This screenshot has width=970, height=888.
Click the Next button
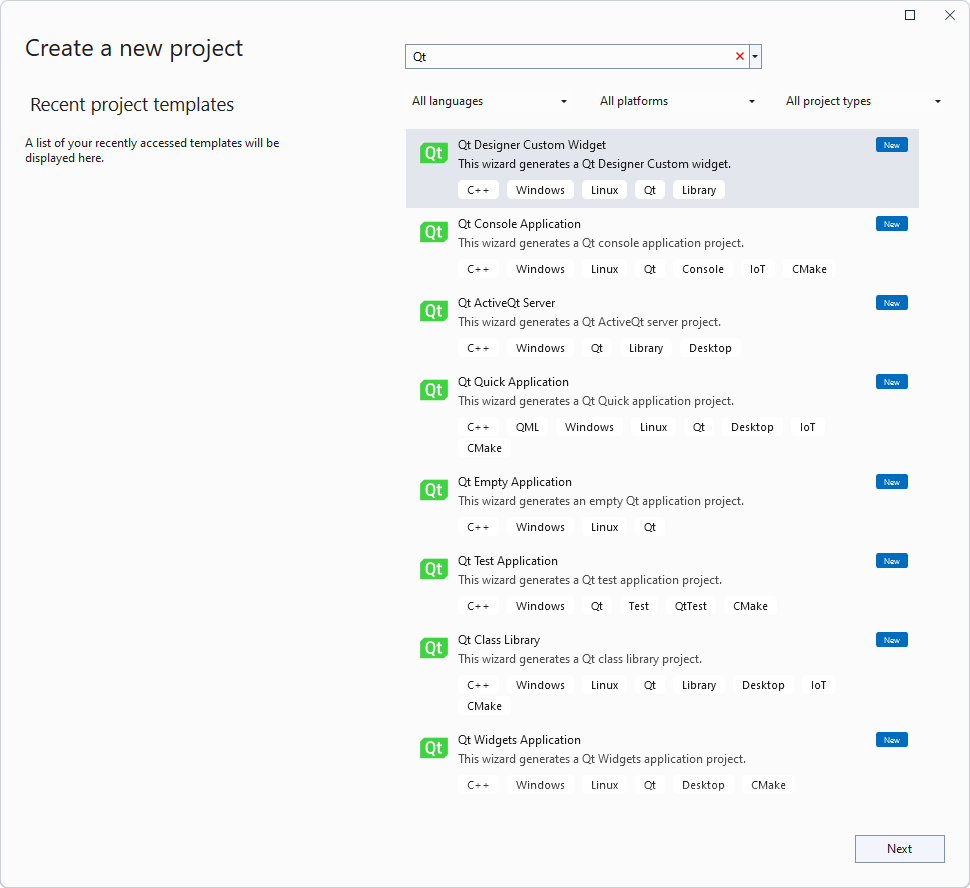point(899,848)
